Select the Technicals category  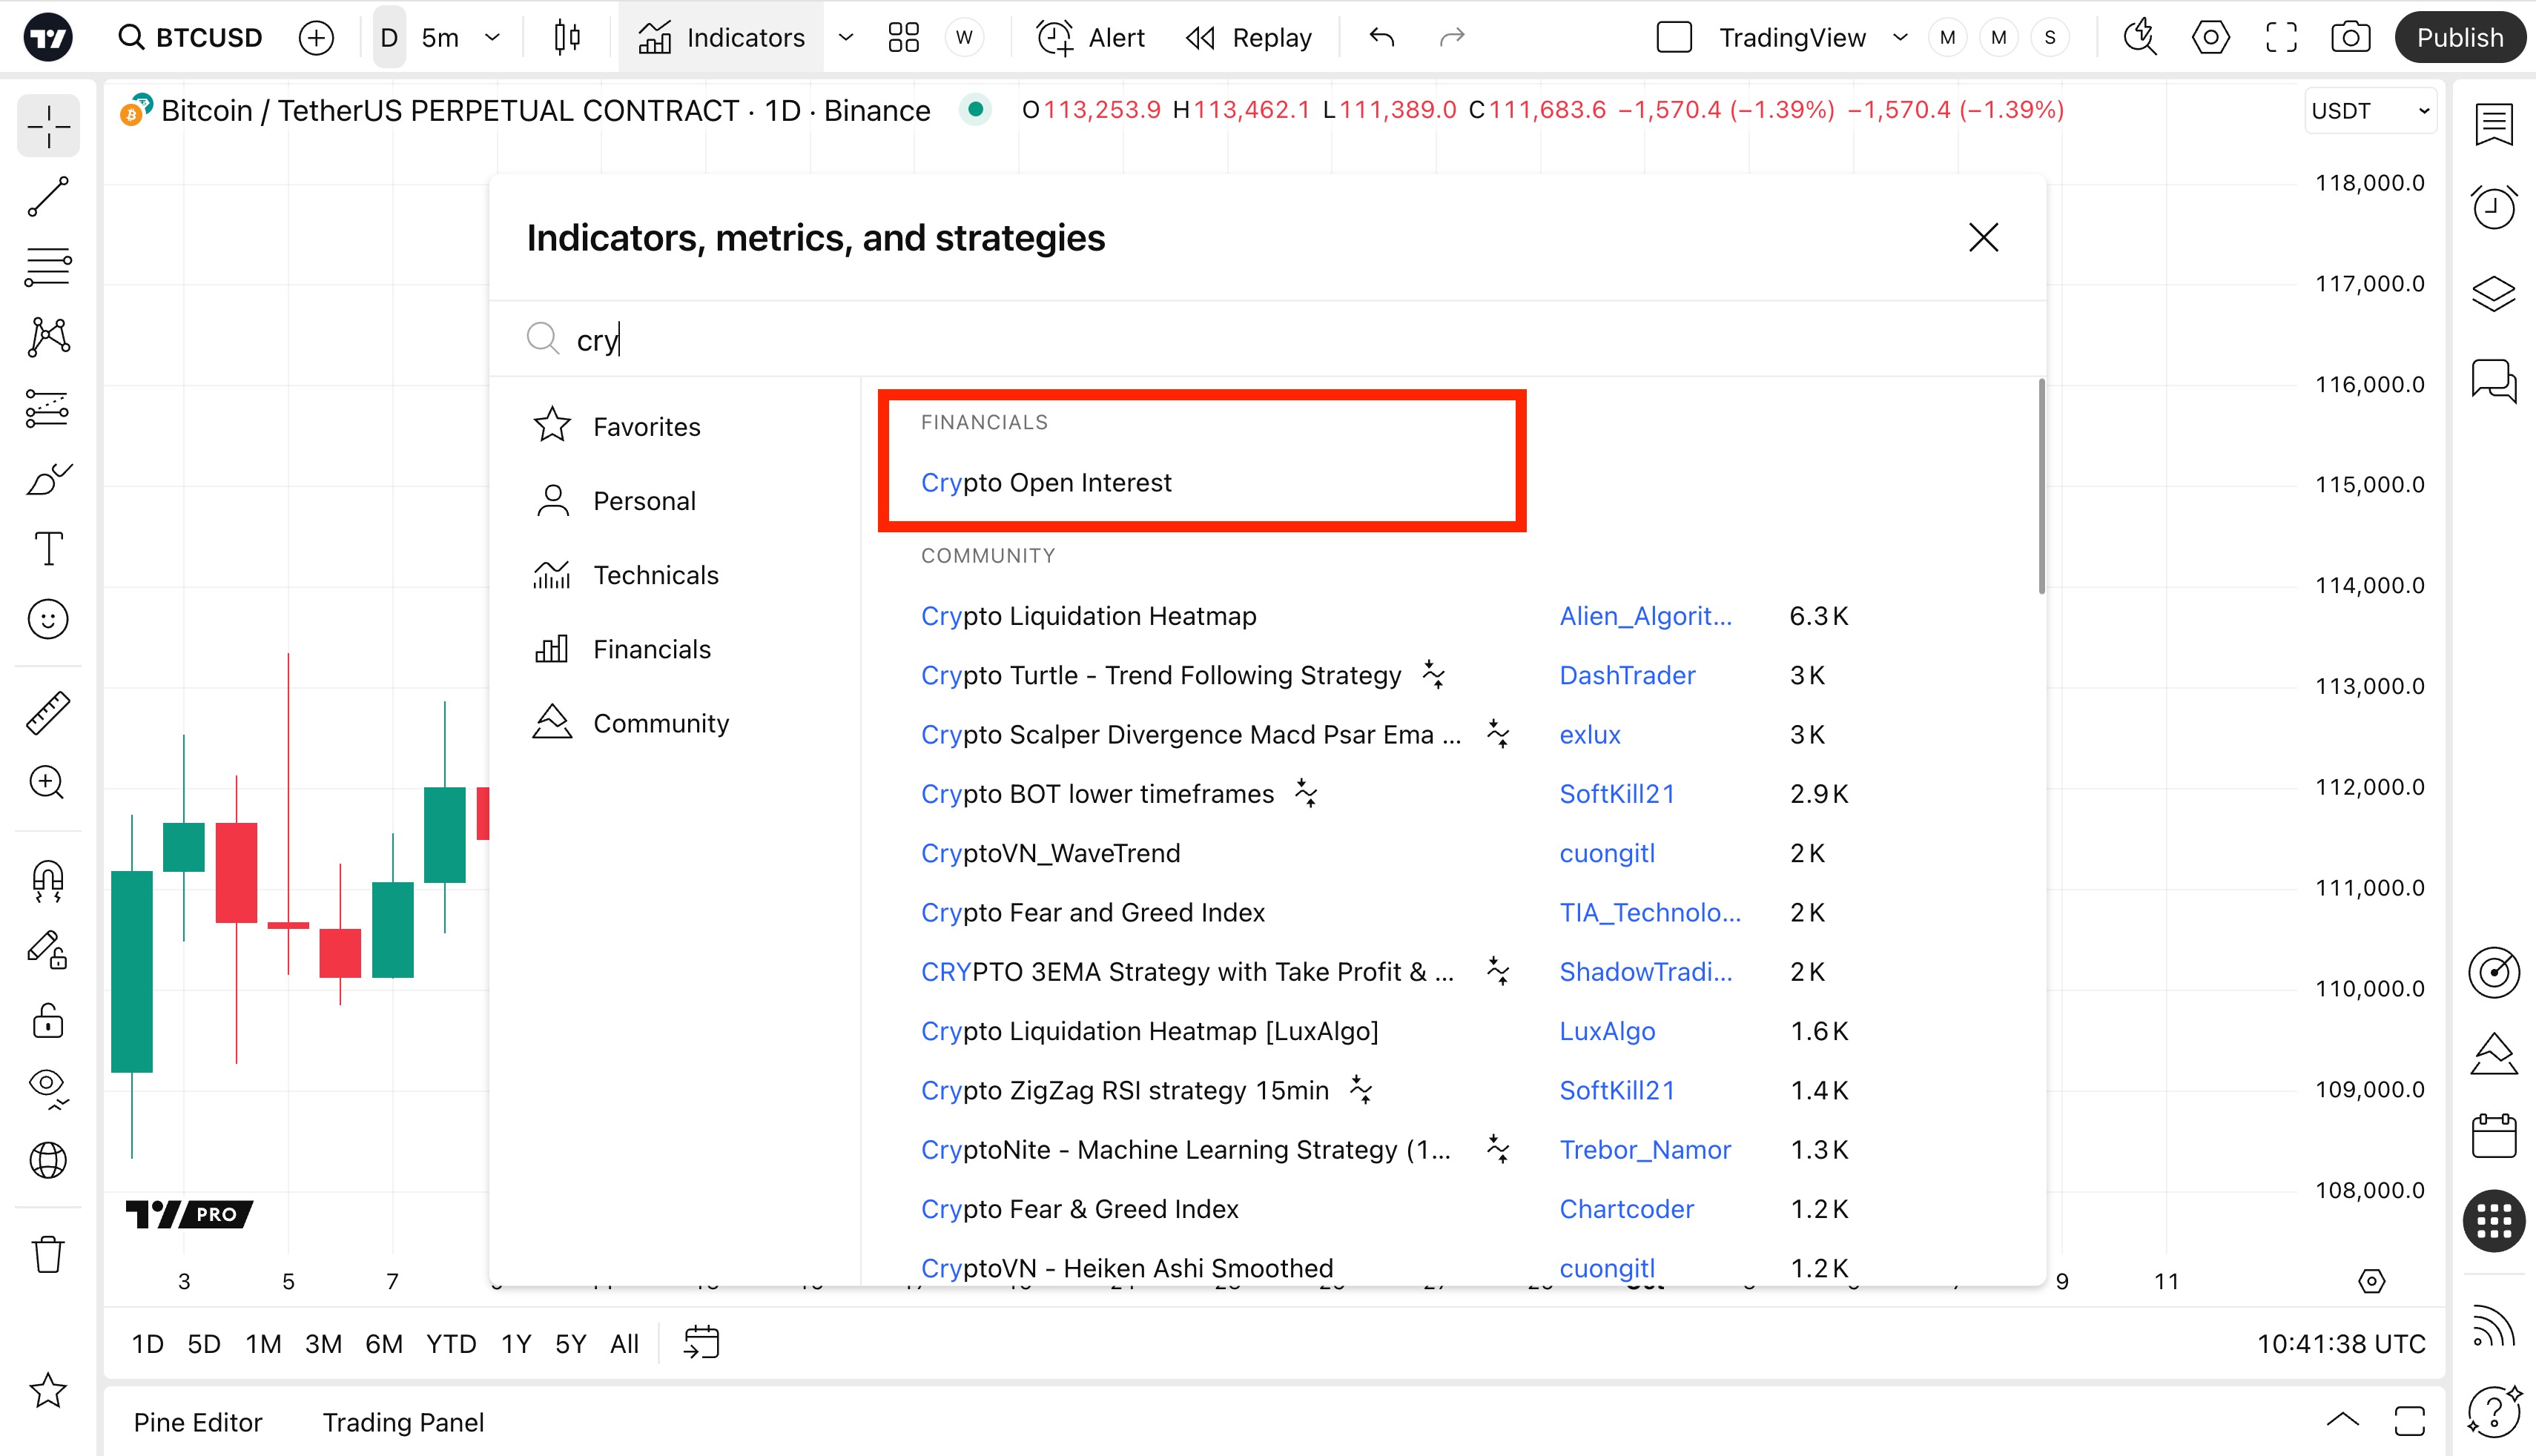click(x=655, y=575)
